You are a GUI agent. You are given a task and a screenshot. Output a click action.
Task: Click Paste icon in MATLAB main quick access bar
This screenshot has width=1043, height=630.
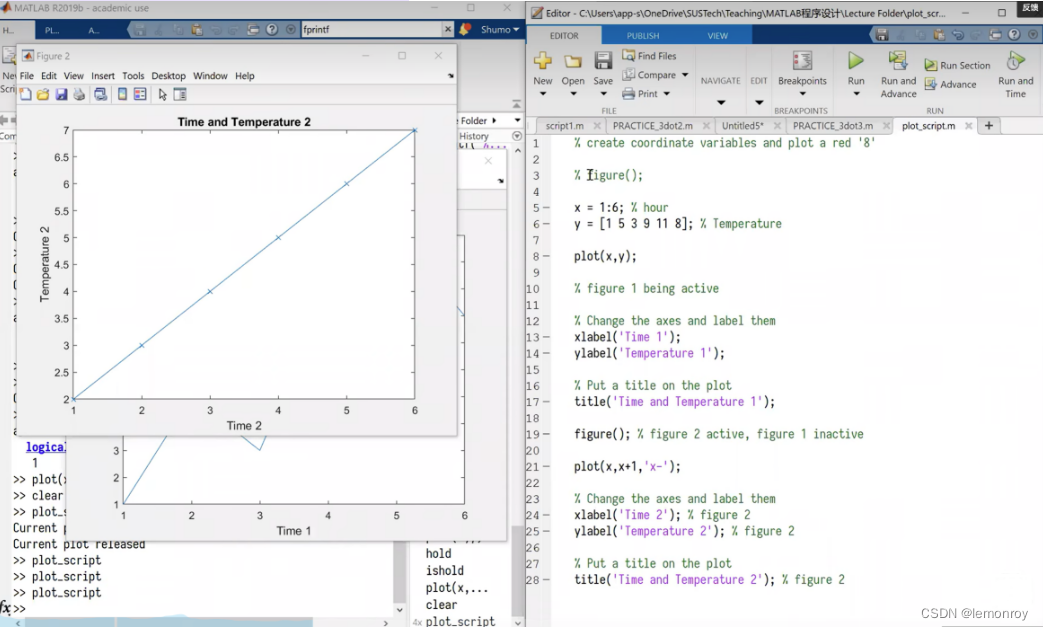(x=197, y=30)
